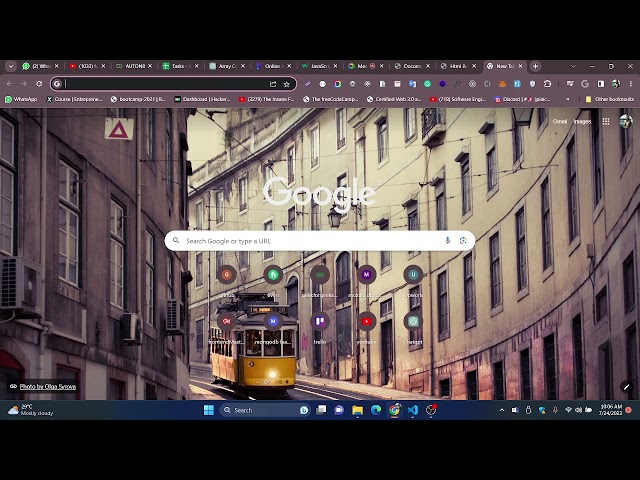640x480 pixels.
Task: Open the chatgpt shortcut
Action: point(413,328)
